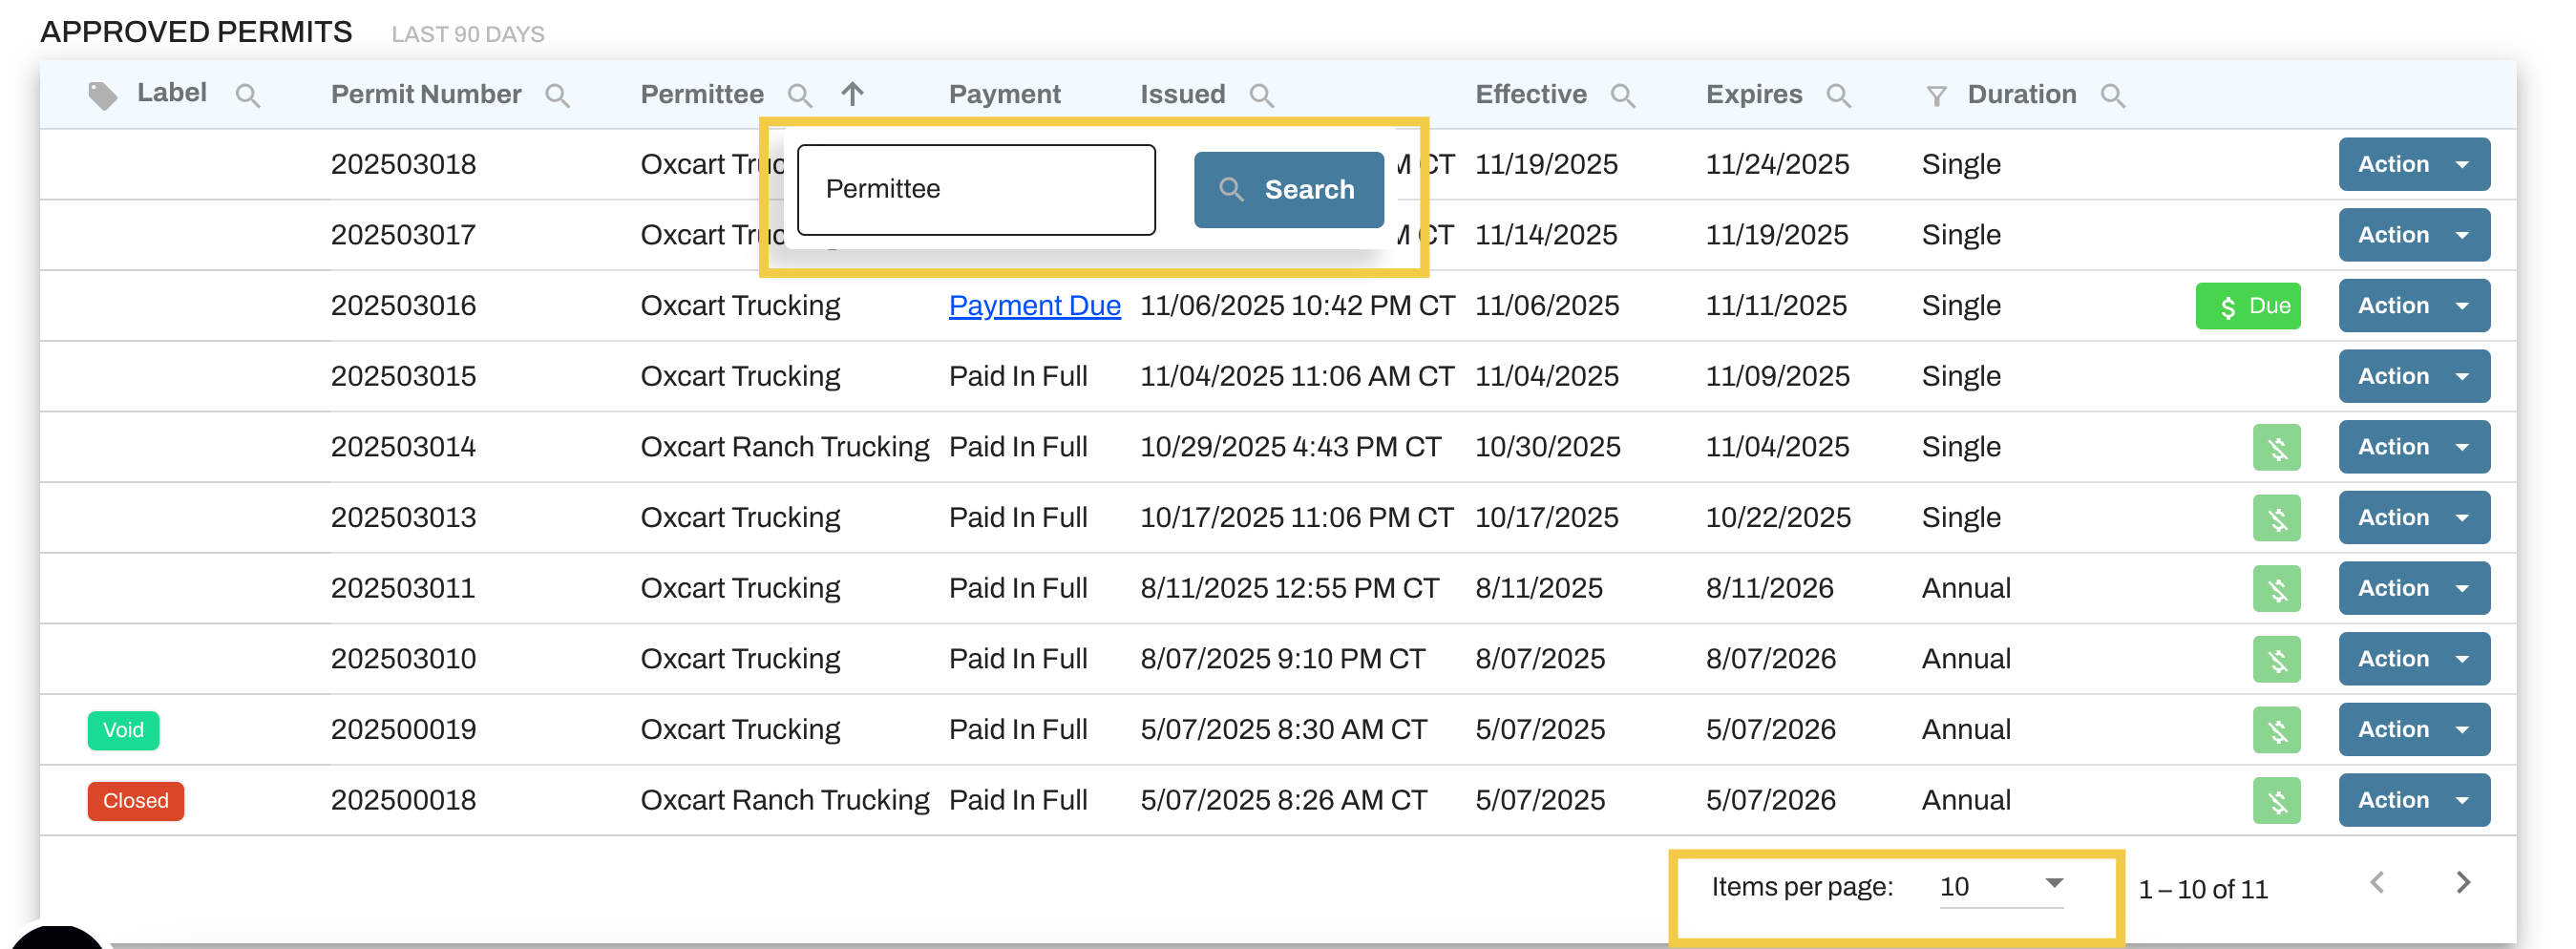Open Action menu for permit 202503011
The image size is (2576, 949).
2414,588
